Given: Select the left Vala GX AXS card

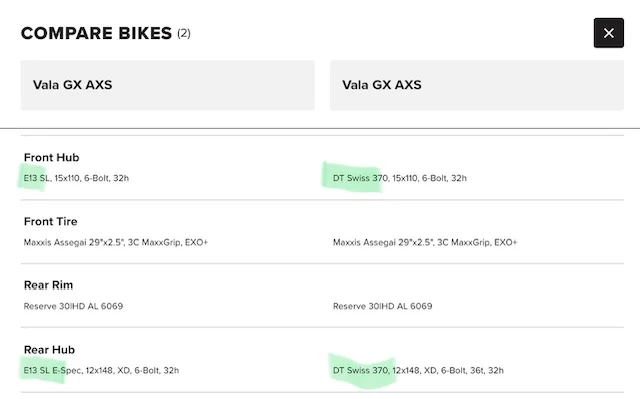Looking at the screenshot, I should click(168, 85).
